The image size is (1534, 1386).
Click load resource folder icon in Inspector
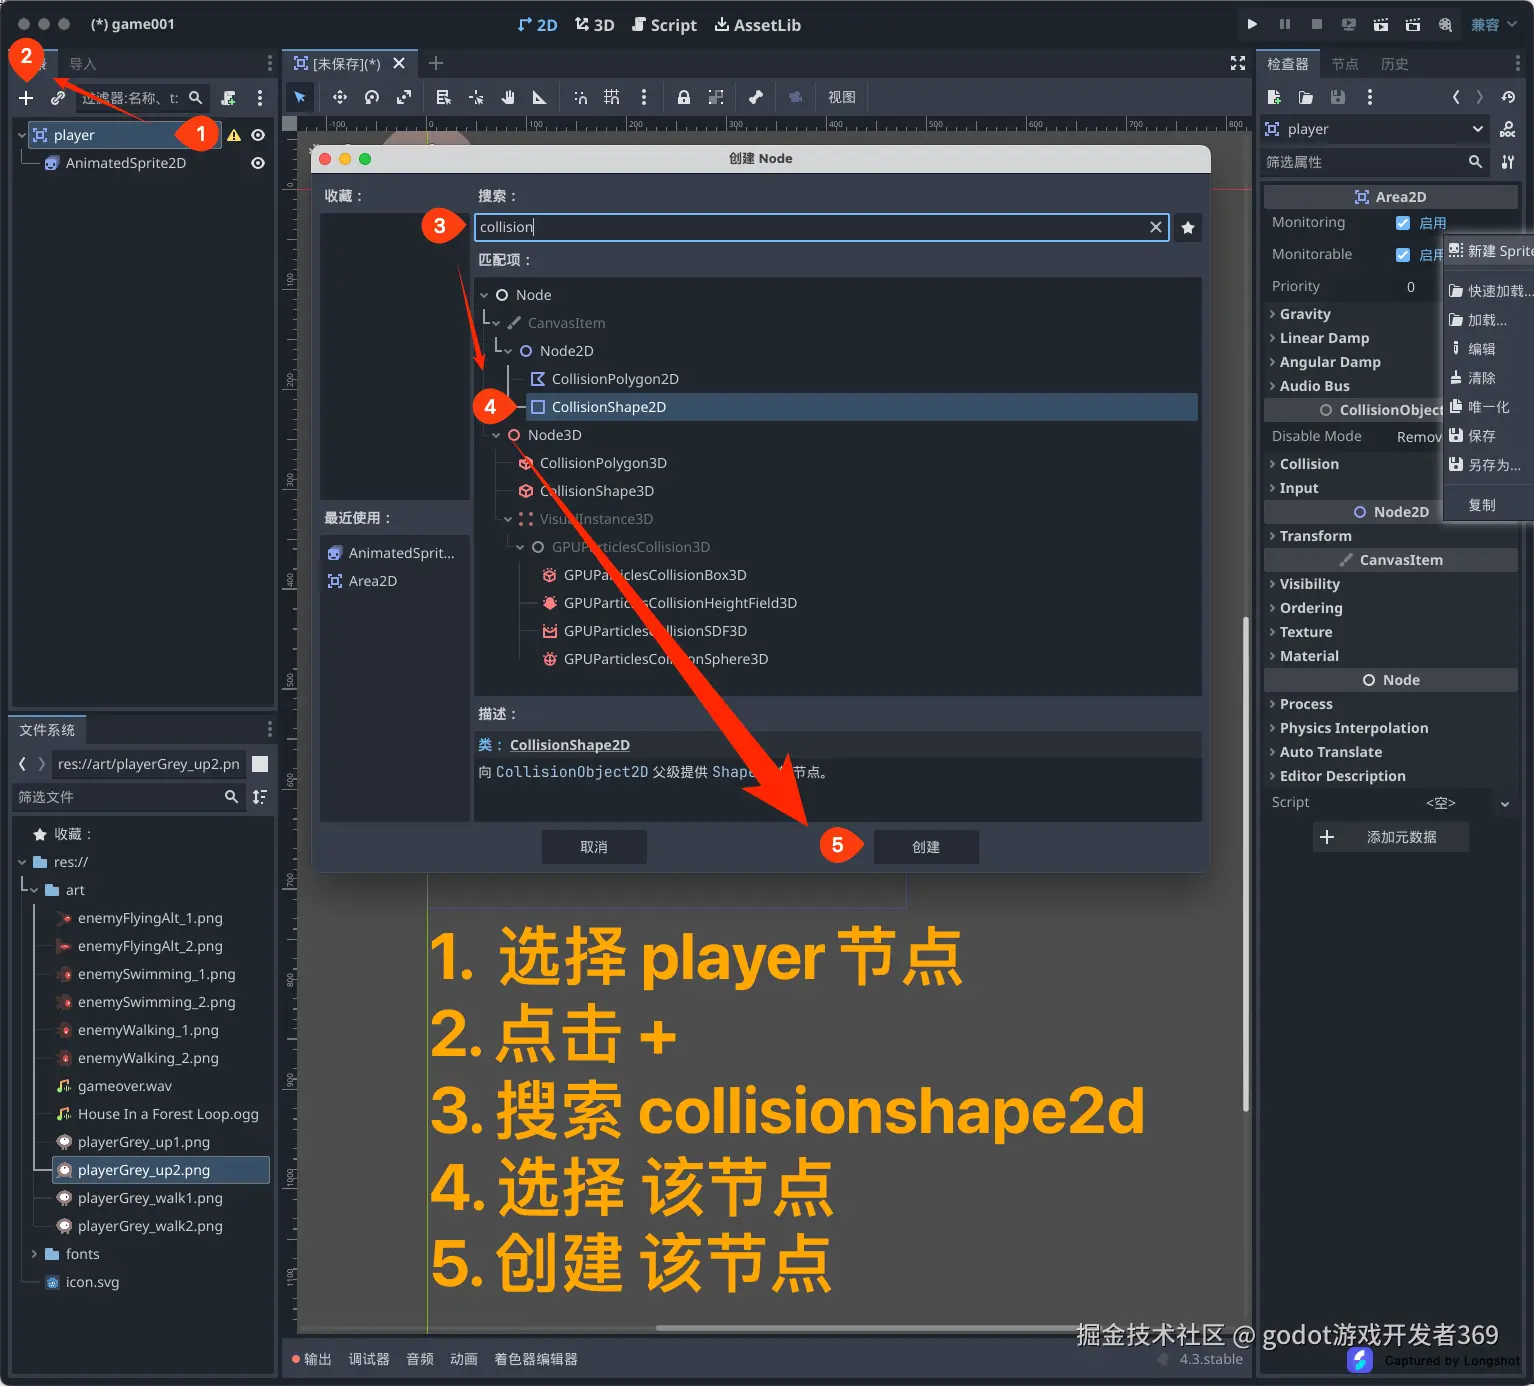click(x=1306, y=97)
